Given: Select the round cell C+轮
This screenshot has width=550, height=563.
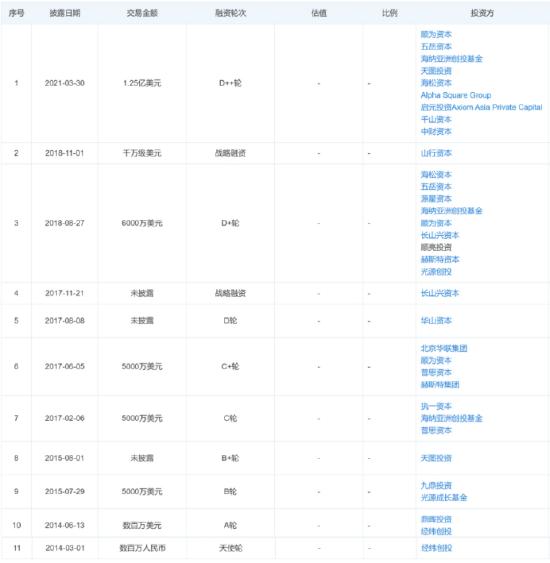Looking at the screenshot, I should [x=230, y=367].
